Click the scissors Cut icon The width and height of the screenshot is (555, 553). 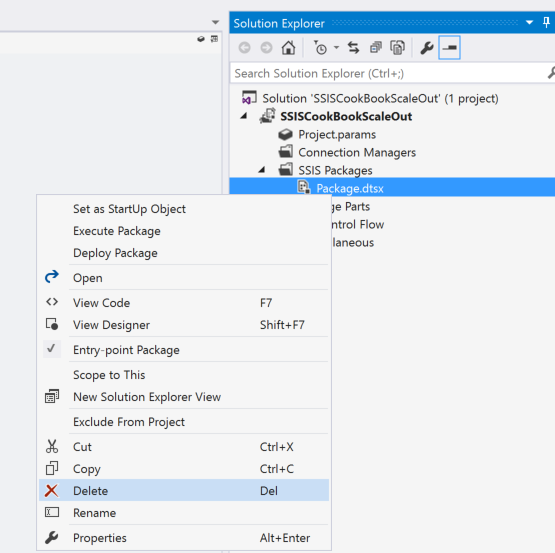click(52, 446)
